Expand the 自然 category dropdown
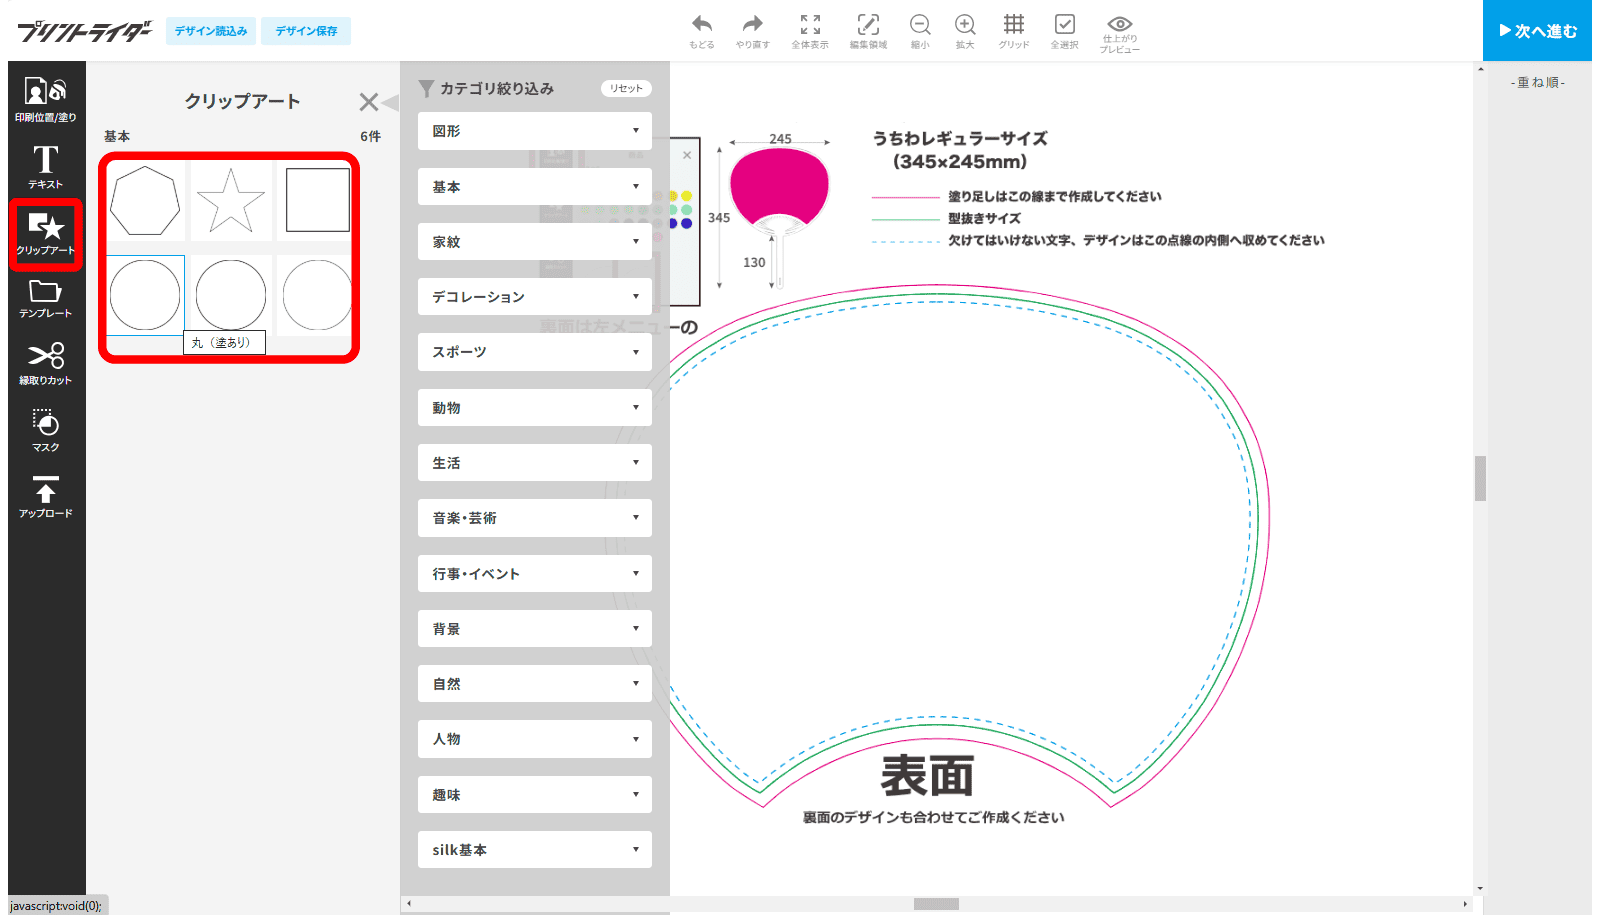This screenshot has width=1600, height=915. click(535, 684)
